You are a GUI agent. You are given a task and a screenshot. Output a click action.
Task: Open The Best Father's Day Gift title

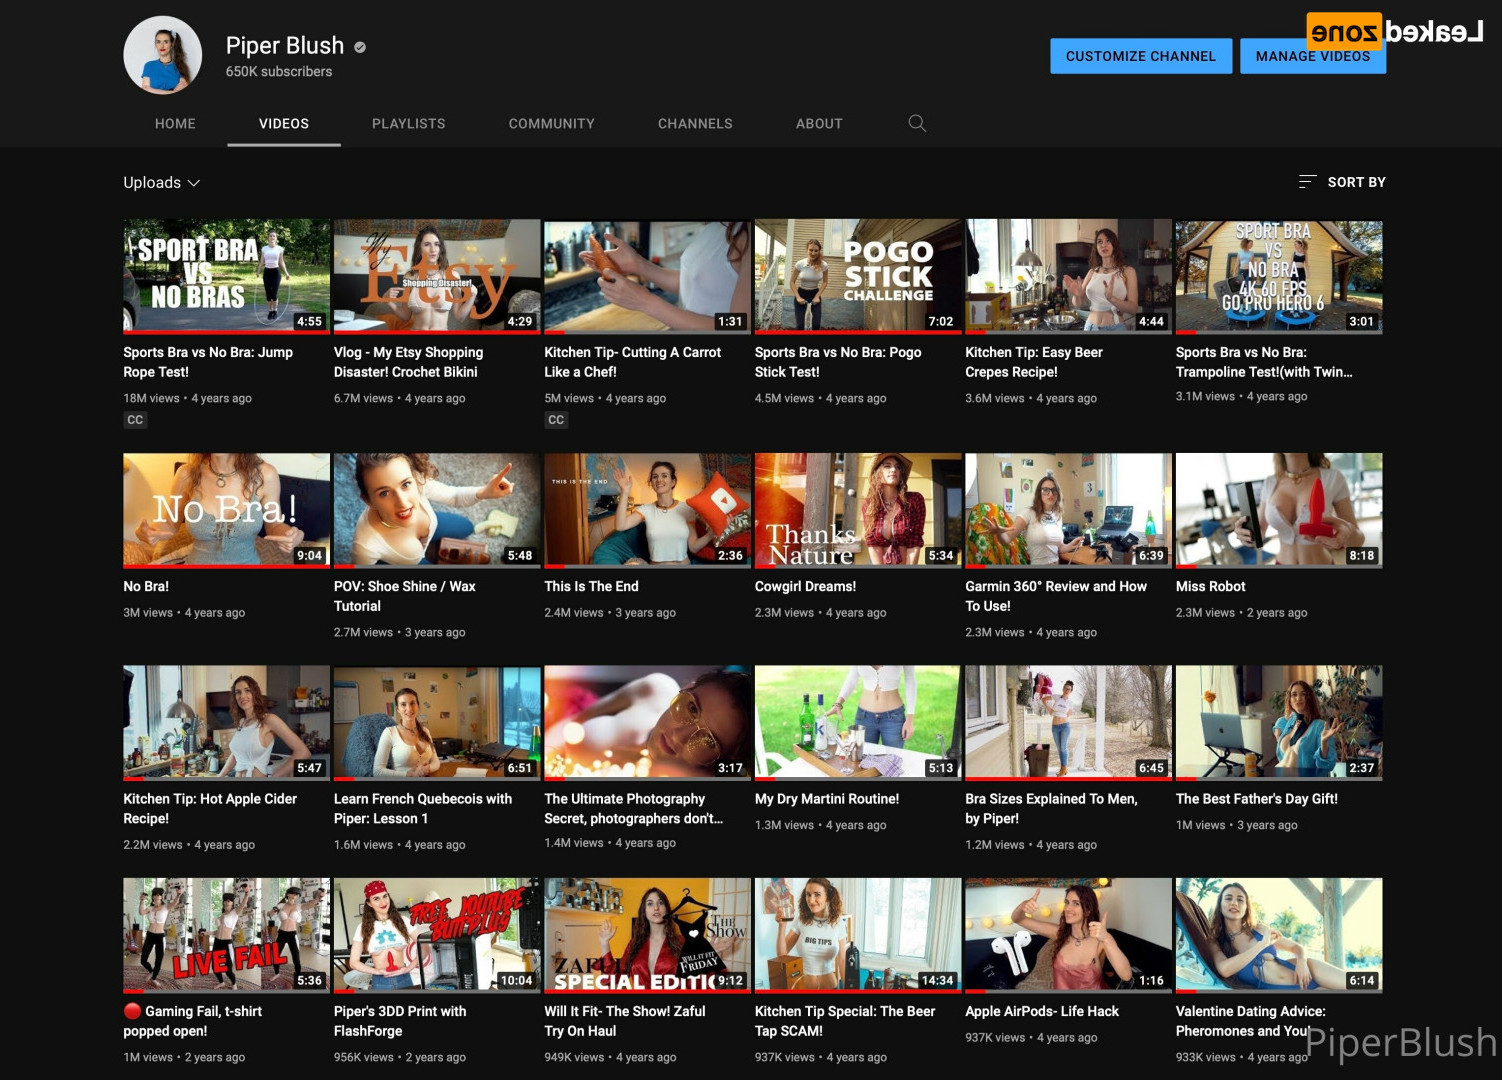pos(1257,798)
